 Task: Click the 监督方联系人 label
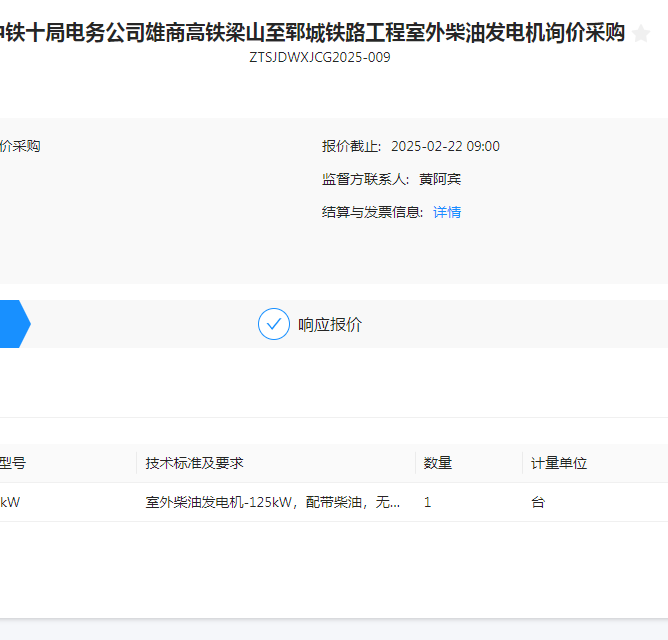point(365,179)
